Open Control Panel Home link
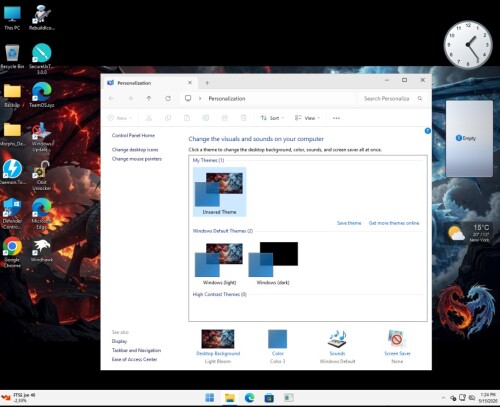 pyautogui.click(x=133, y=135)
